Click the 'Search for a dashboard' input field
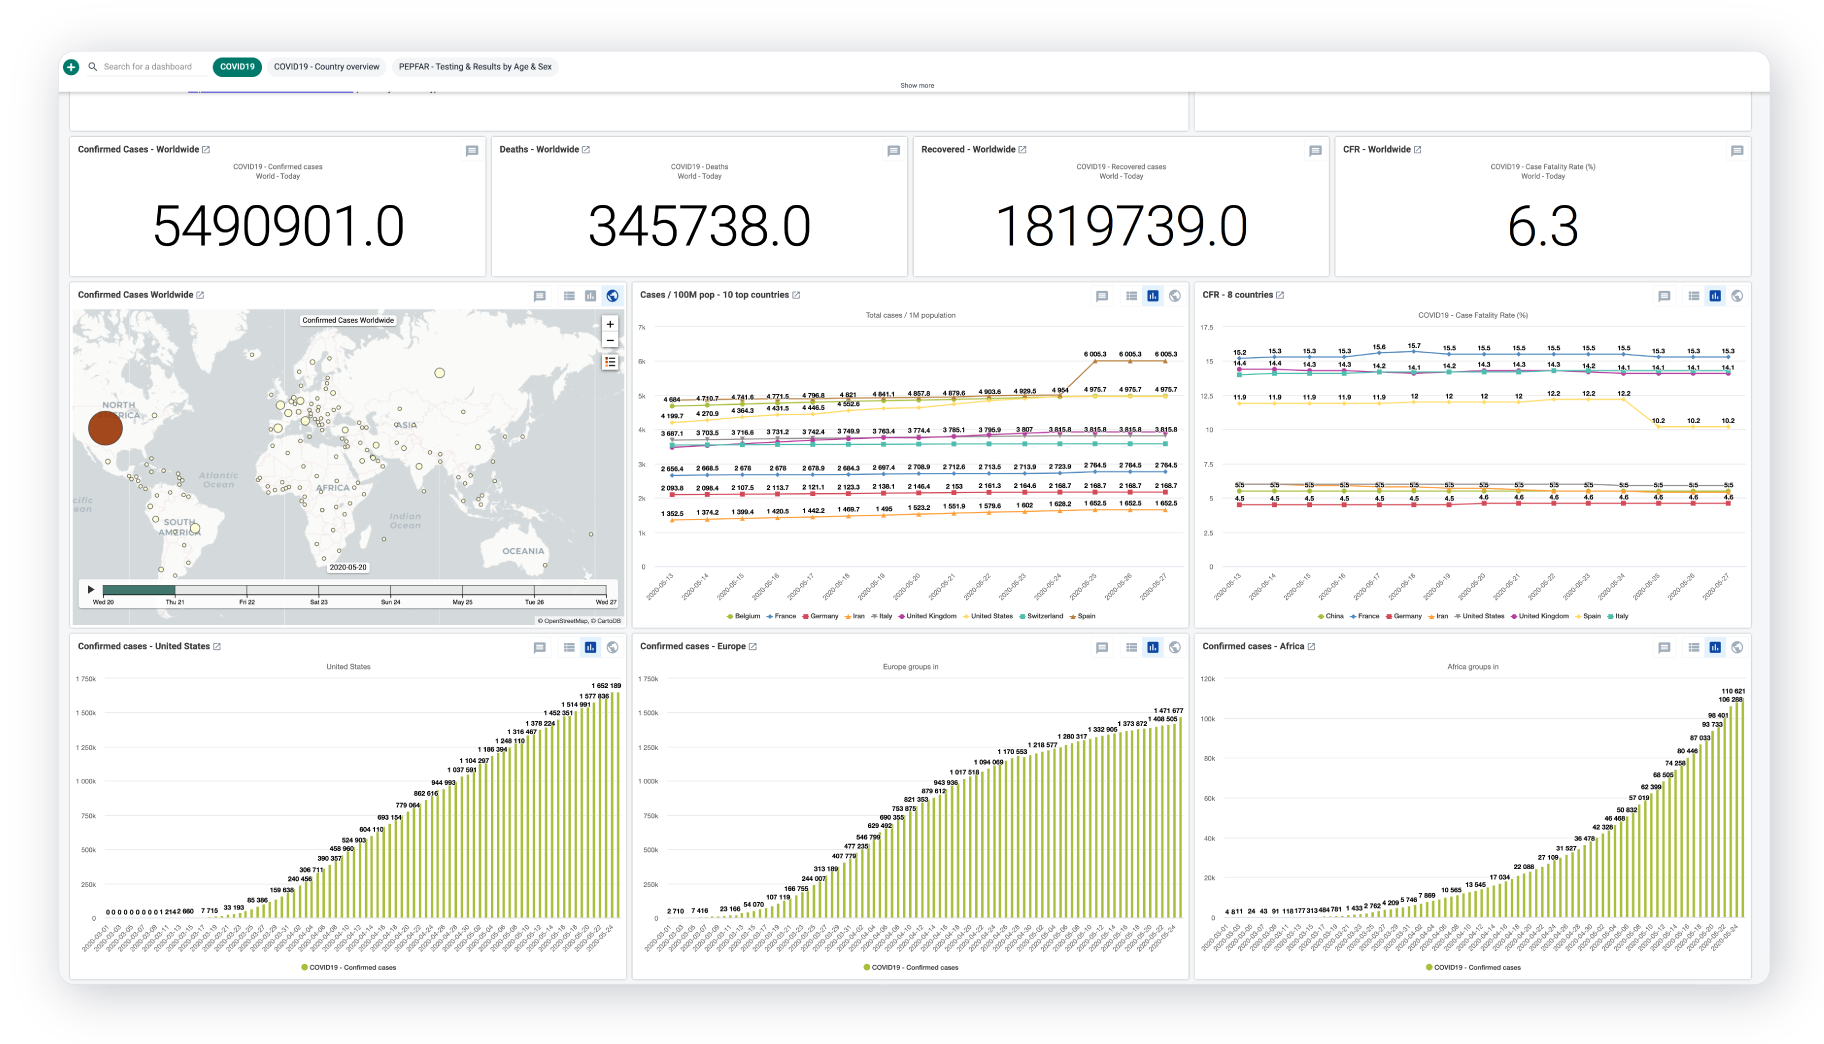The width and height of the screenshot is (1824, 1044). [x=148, y=66]
